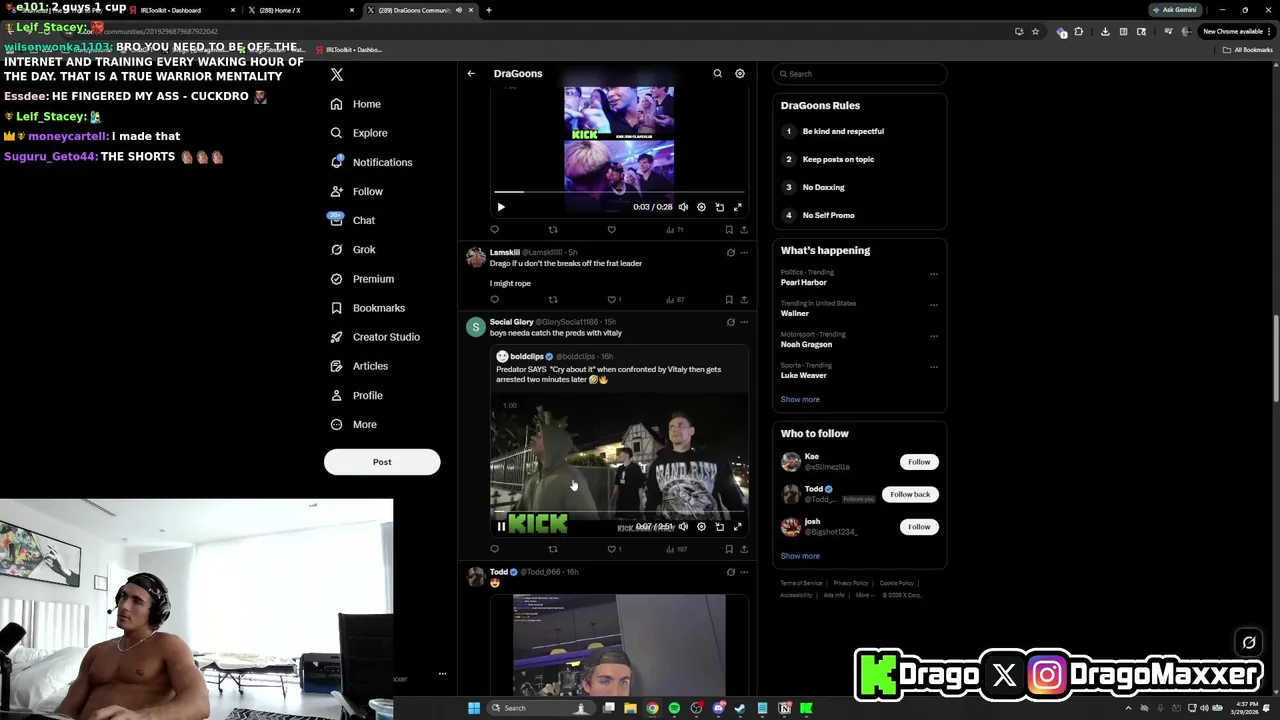Click in the right-side Search field
The image size is (1280, 720).
pyautogui.click(x=859, y=74)
